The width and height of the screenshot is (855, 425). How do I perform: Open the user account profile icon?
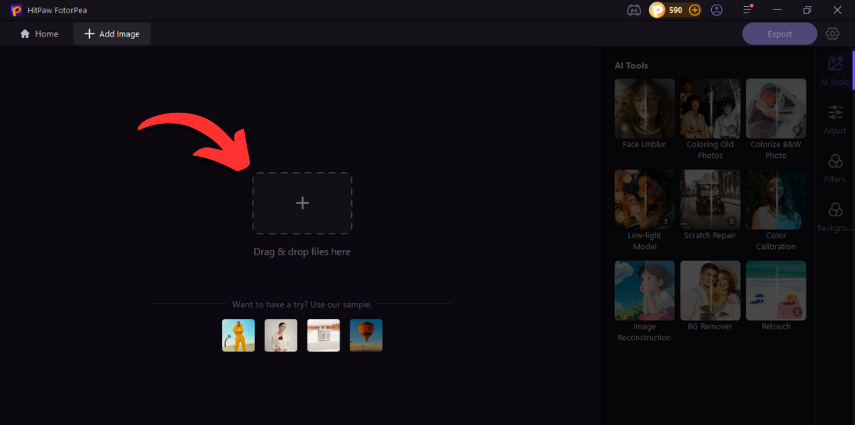(716, 10)
